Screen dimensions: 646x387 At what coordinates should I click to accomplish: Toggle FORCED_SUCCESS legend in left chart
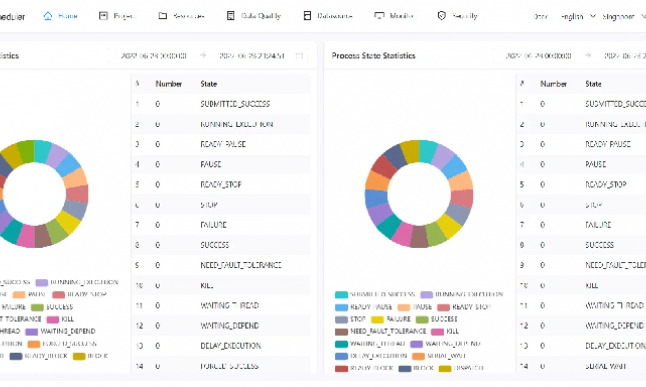62,344
